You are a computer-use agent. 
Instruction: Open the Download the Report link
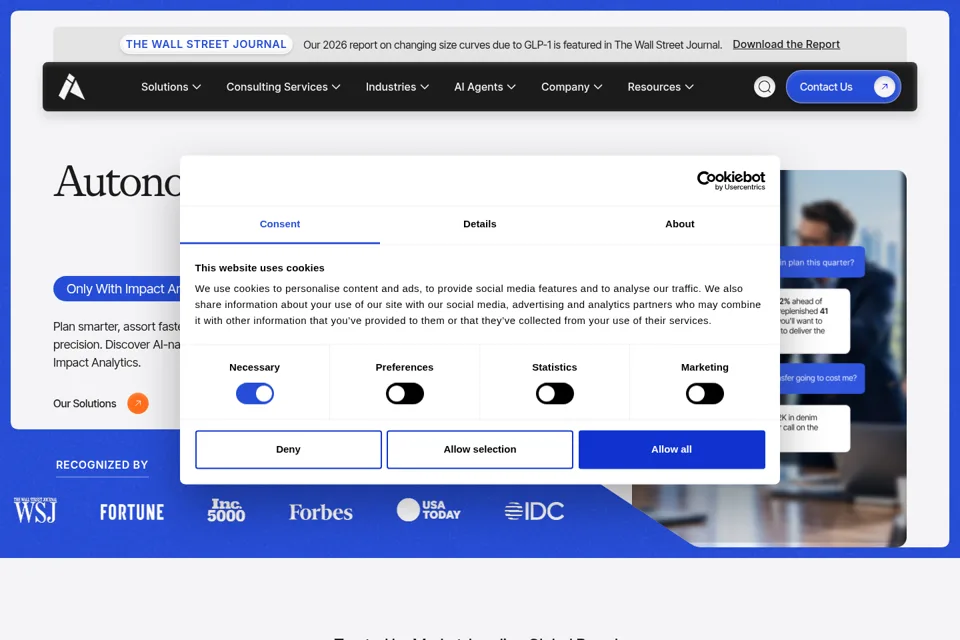[x=786, y=45]
